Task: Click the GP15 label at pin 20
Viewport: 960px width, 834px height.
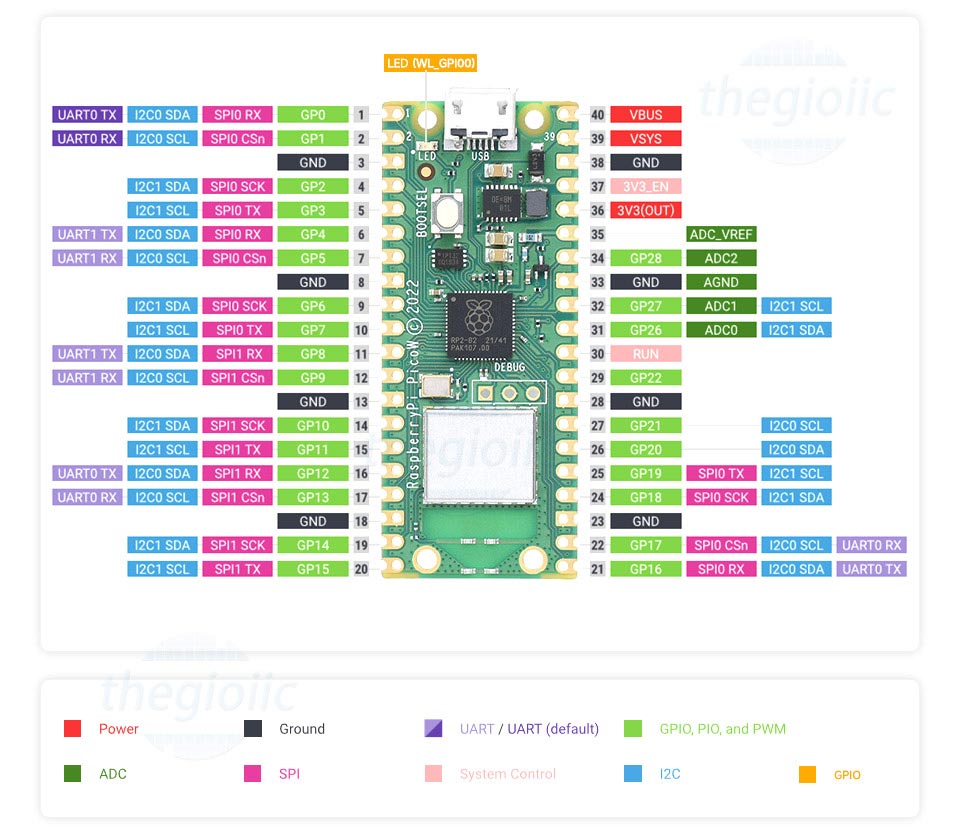Action: point(313,568)
